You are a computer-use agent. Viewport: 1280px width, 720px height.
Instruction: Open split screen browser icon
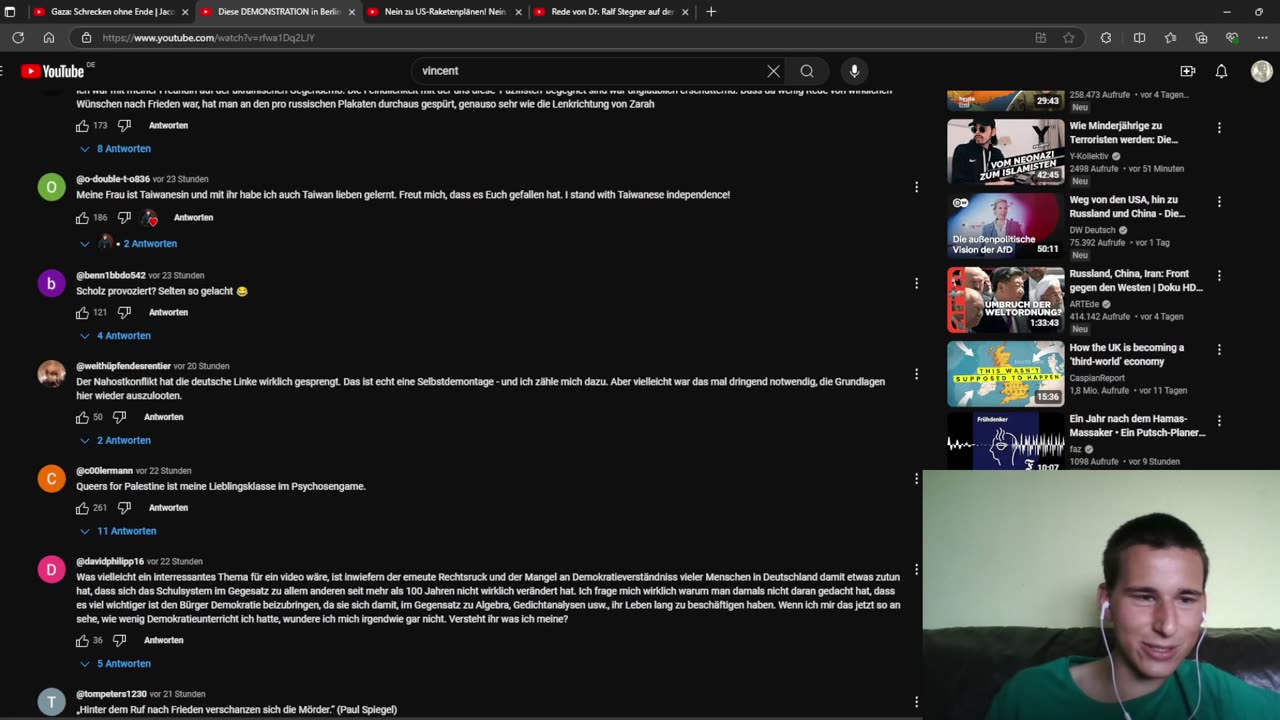tap(1139, 38)
